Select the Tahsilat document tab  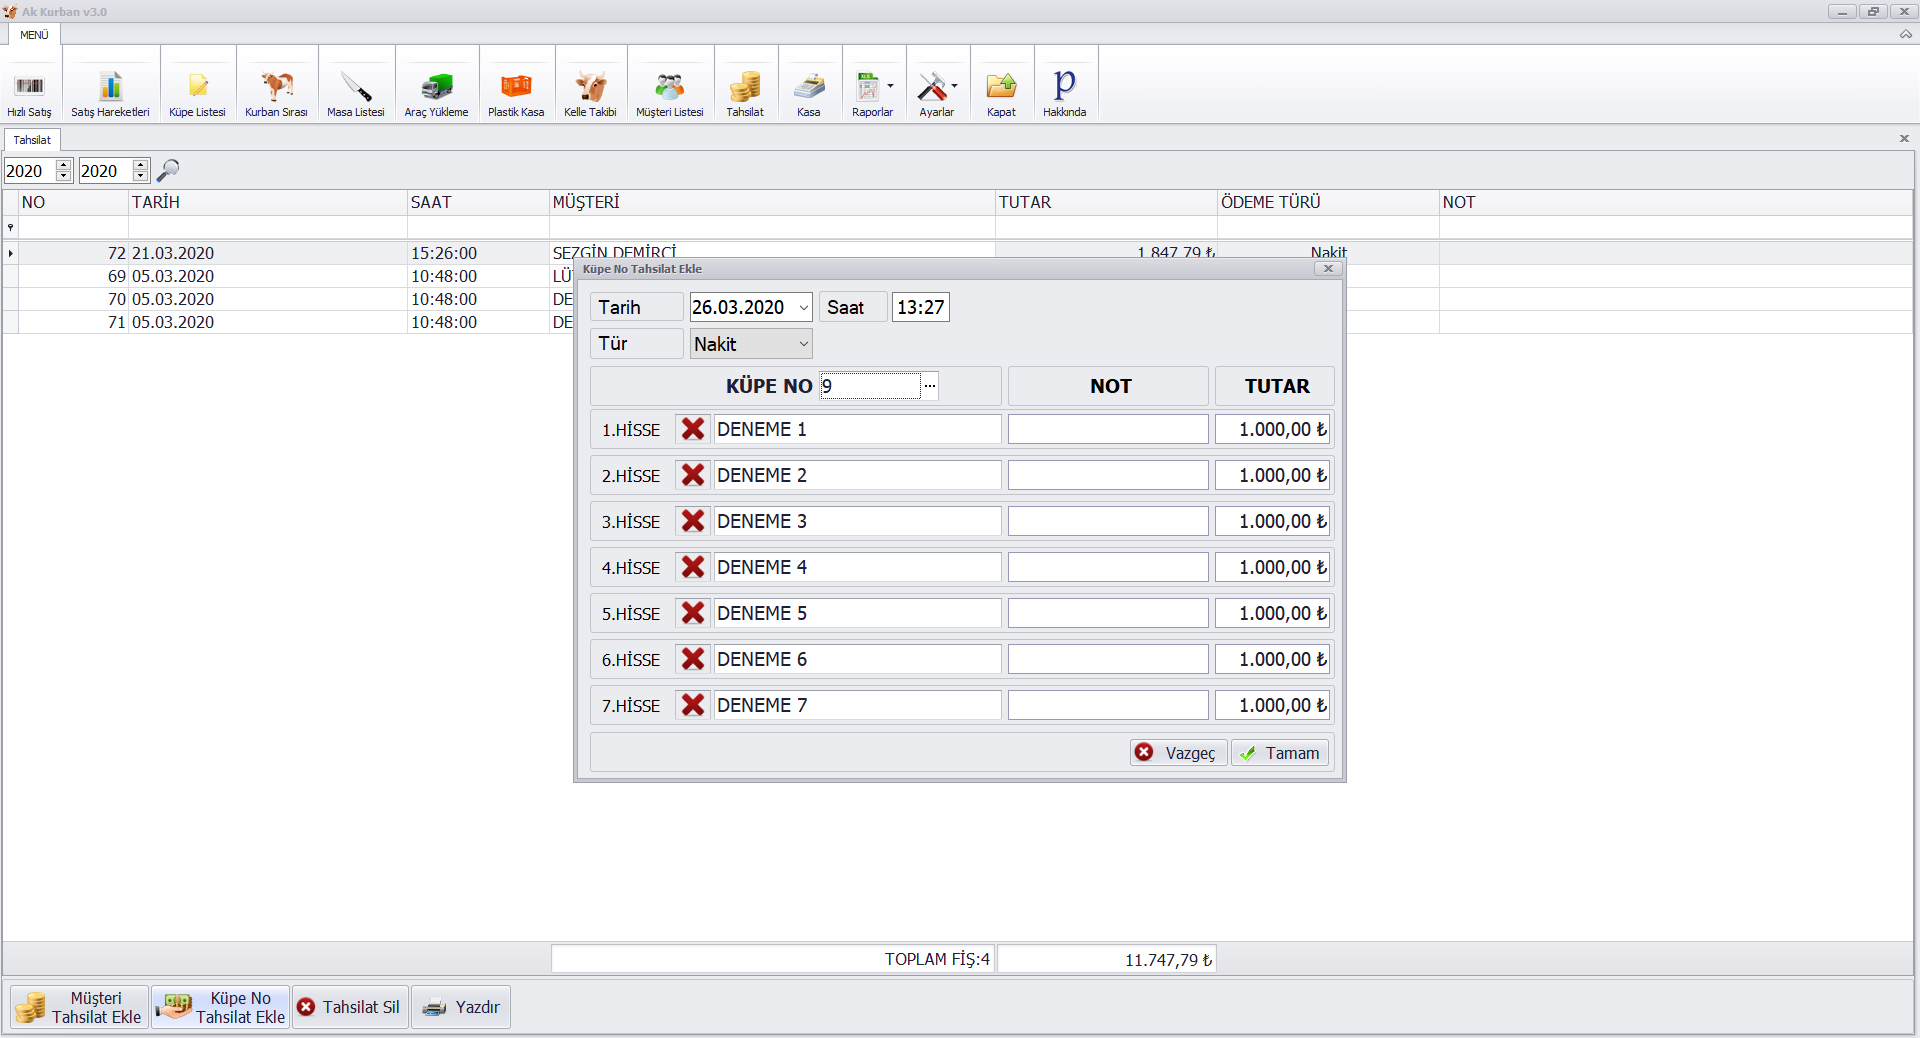coord(32,140)
